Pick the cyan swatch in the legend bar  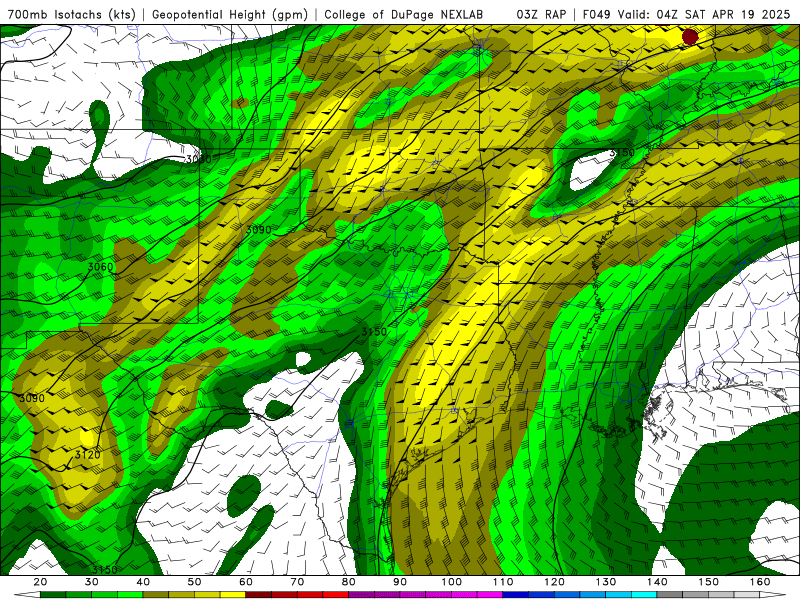(644, 594)
